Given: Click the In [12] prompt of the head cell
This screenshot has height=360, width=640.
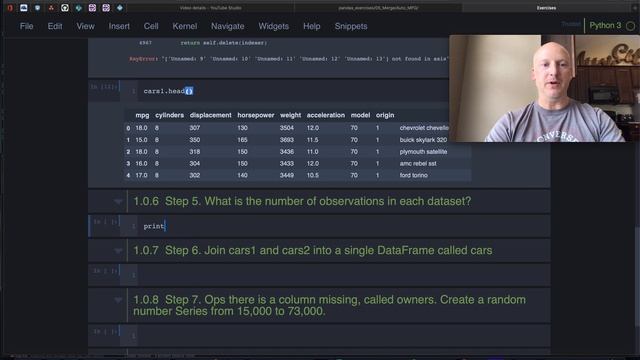Looking at the screenshot, I should click(x=104, y=87).
